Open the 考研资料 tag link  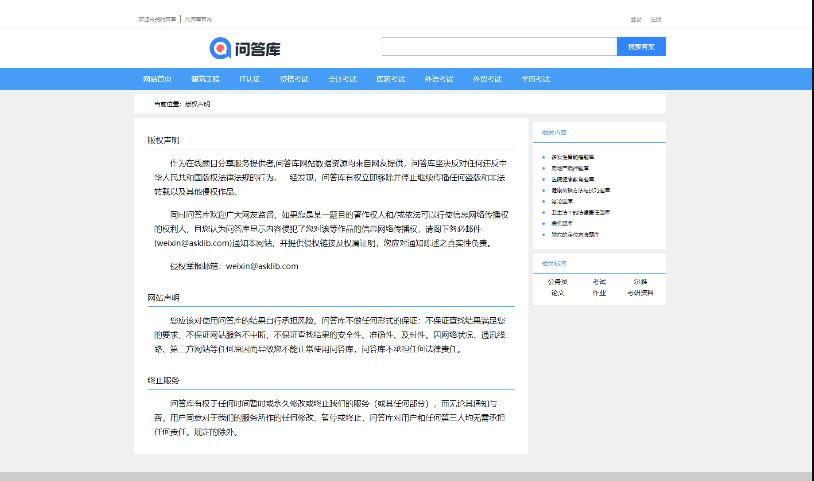[640, 293]
